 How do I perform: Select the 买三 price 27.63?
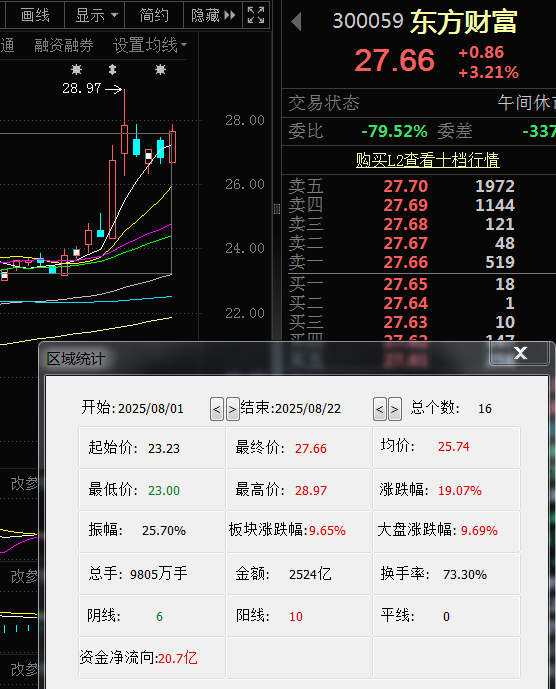(x=405, y=322)
